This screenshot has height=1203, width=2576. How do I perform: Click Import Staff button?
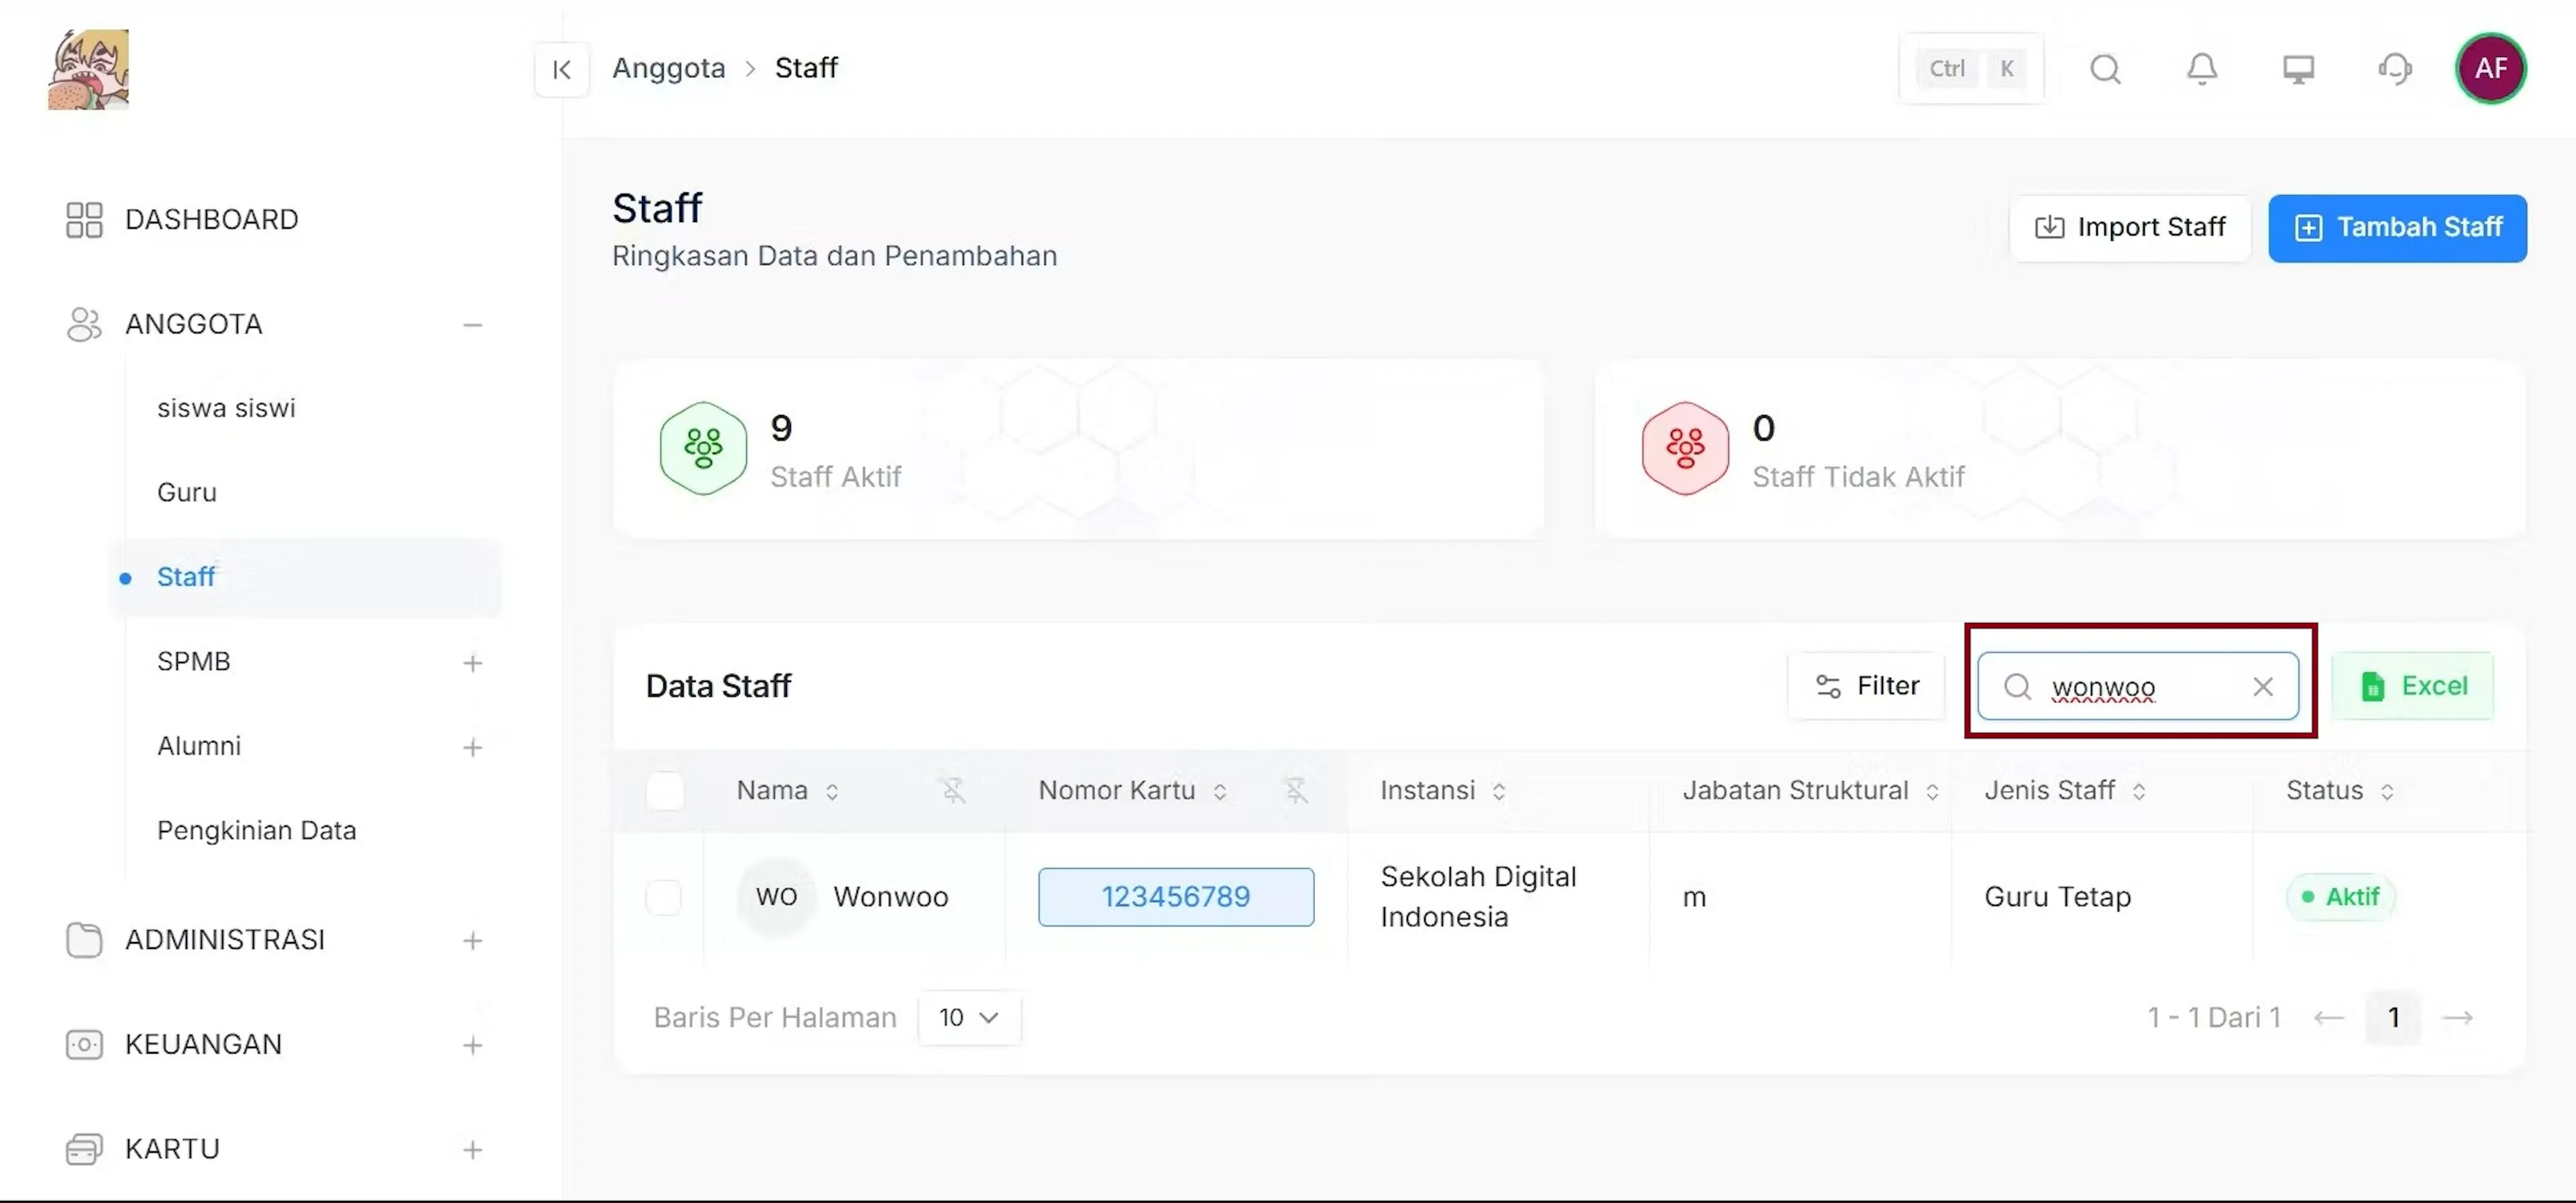[x=2130, y=228]
